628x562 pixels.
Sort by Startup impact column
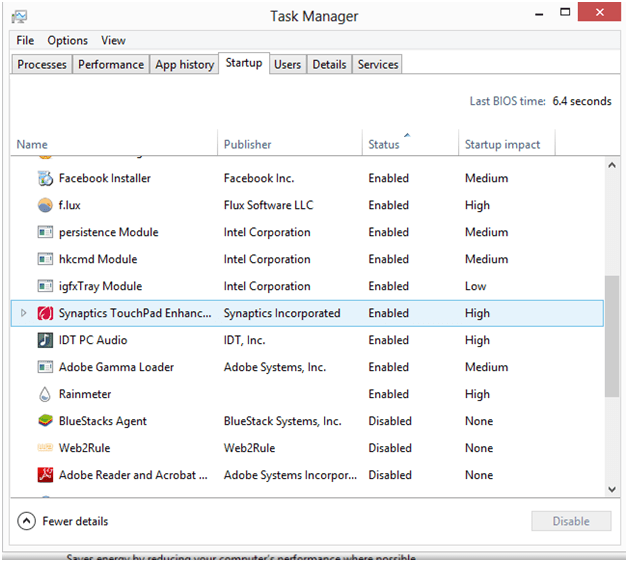coord(502,145)
